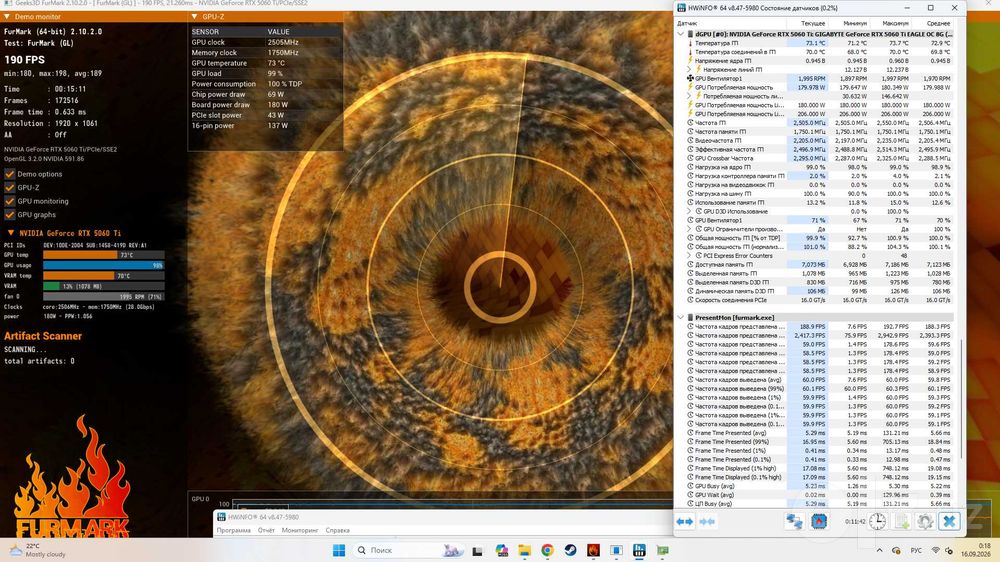Click HWiNFO expand columns double-arrow icon

[684, 521]
